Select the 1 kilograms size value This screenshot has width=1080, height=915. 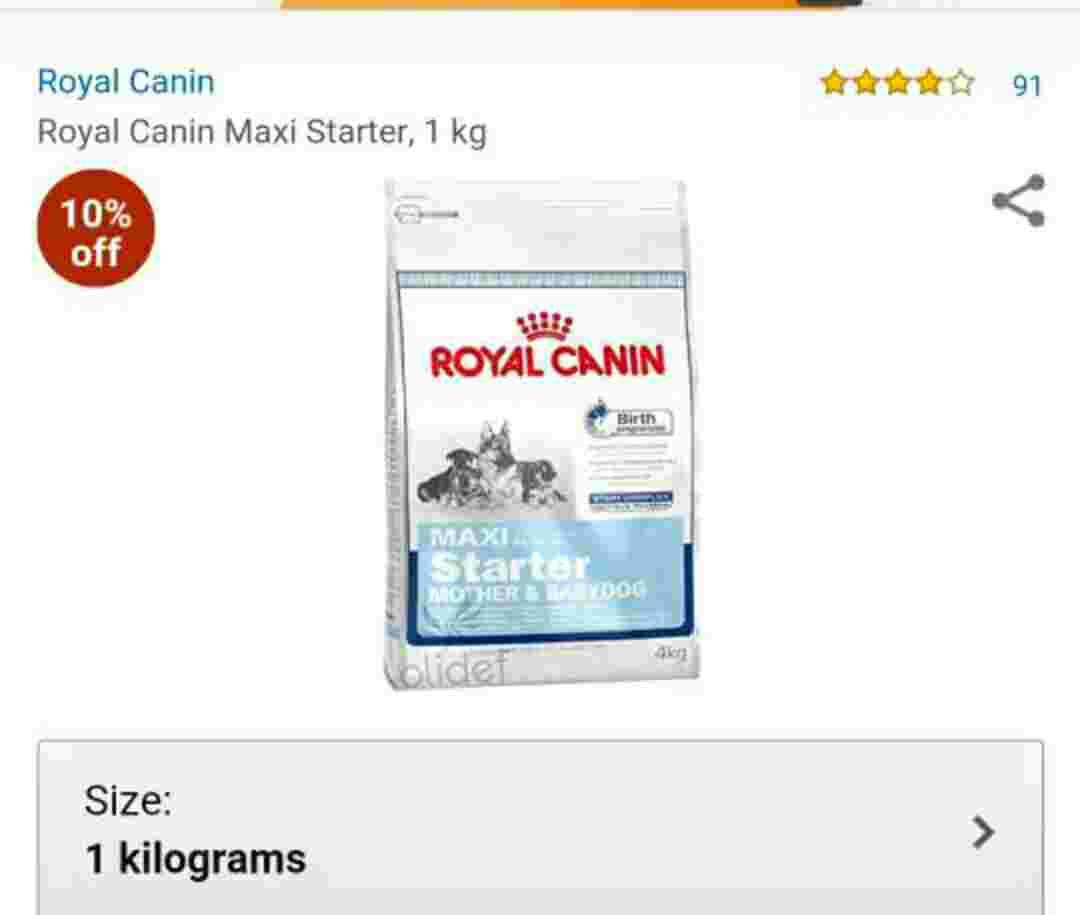(196, 859)
